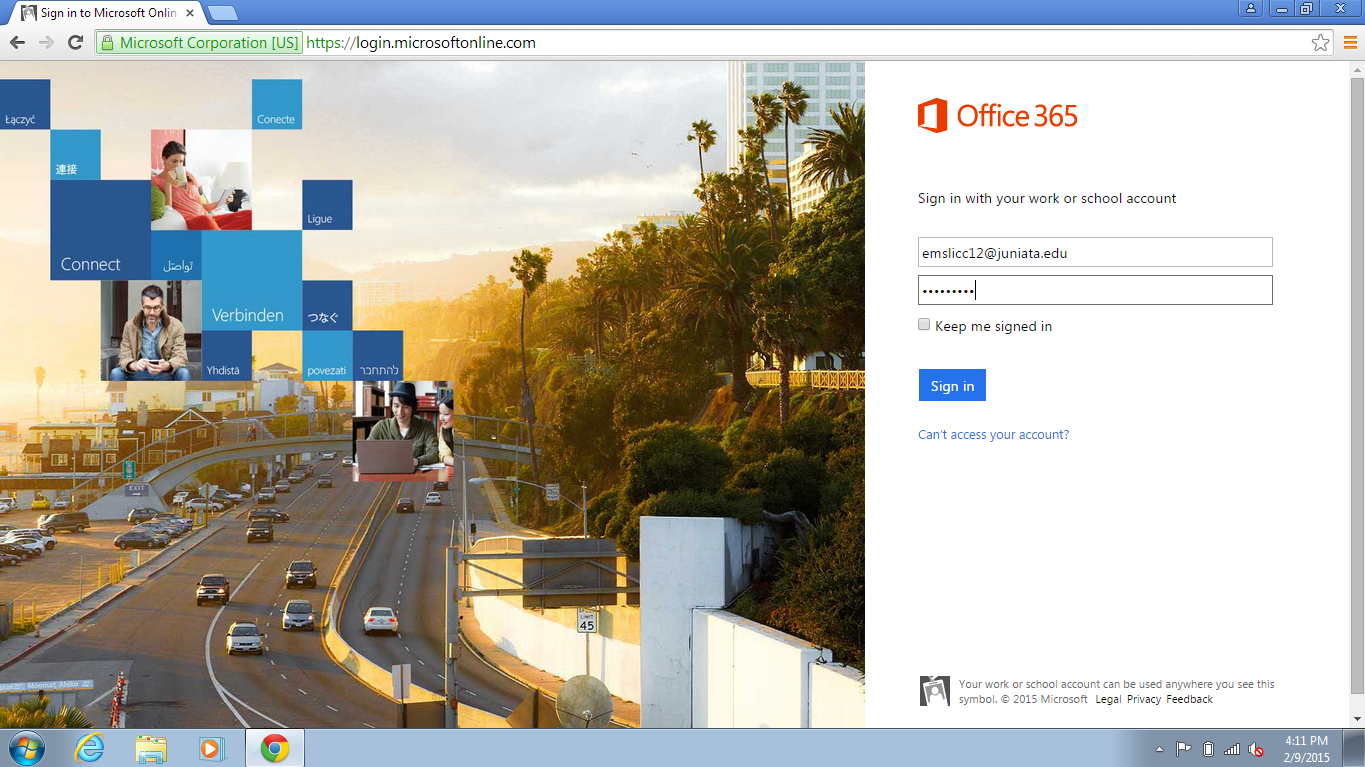Click the Chrome taskbar icon
The height and width of the screenshot is (767, 1365).
275,748
